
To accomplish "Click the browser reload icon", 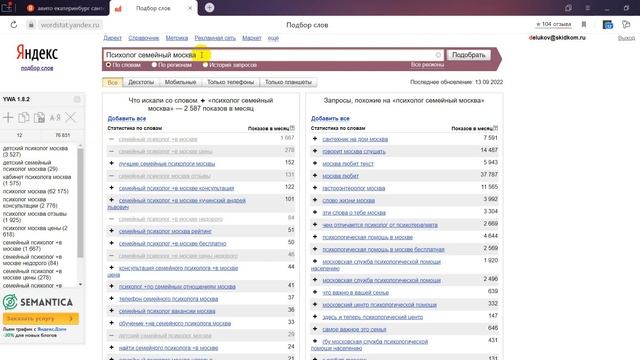I will click(x=13, y=25).
